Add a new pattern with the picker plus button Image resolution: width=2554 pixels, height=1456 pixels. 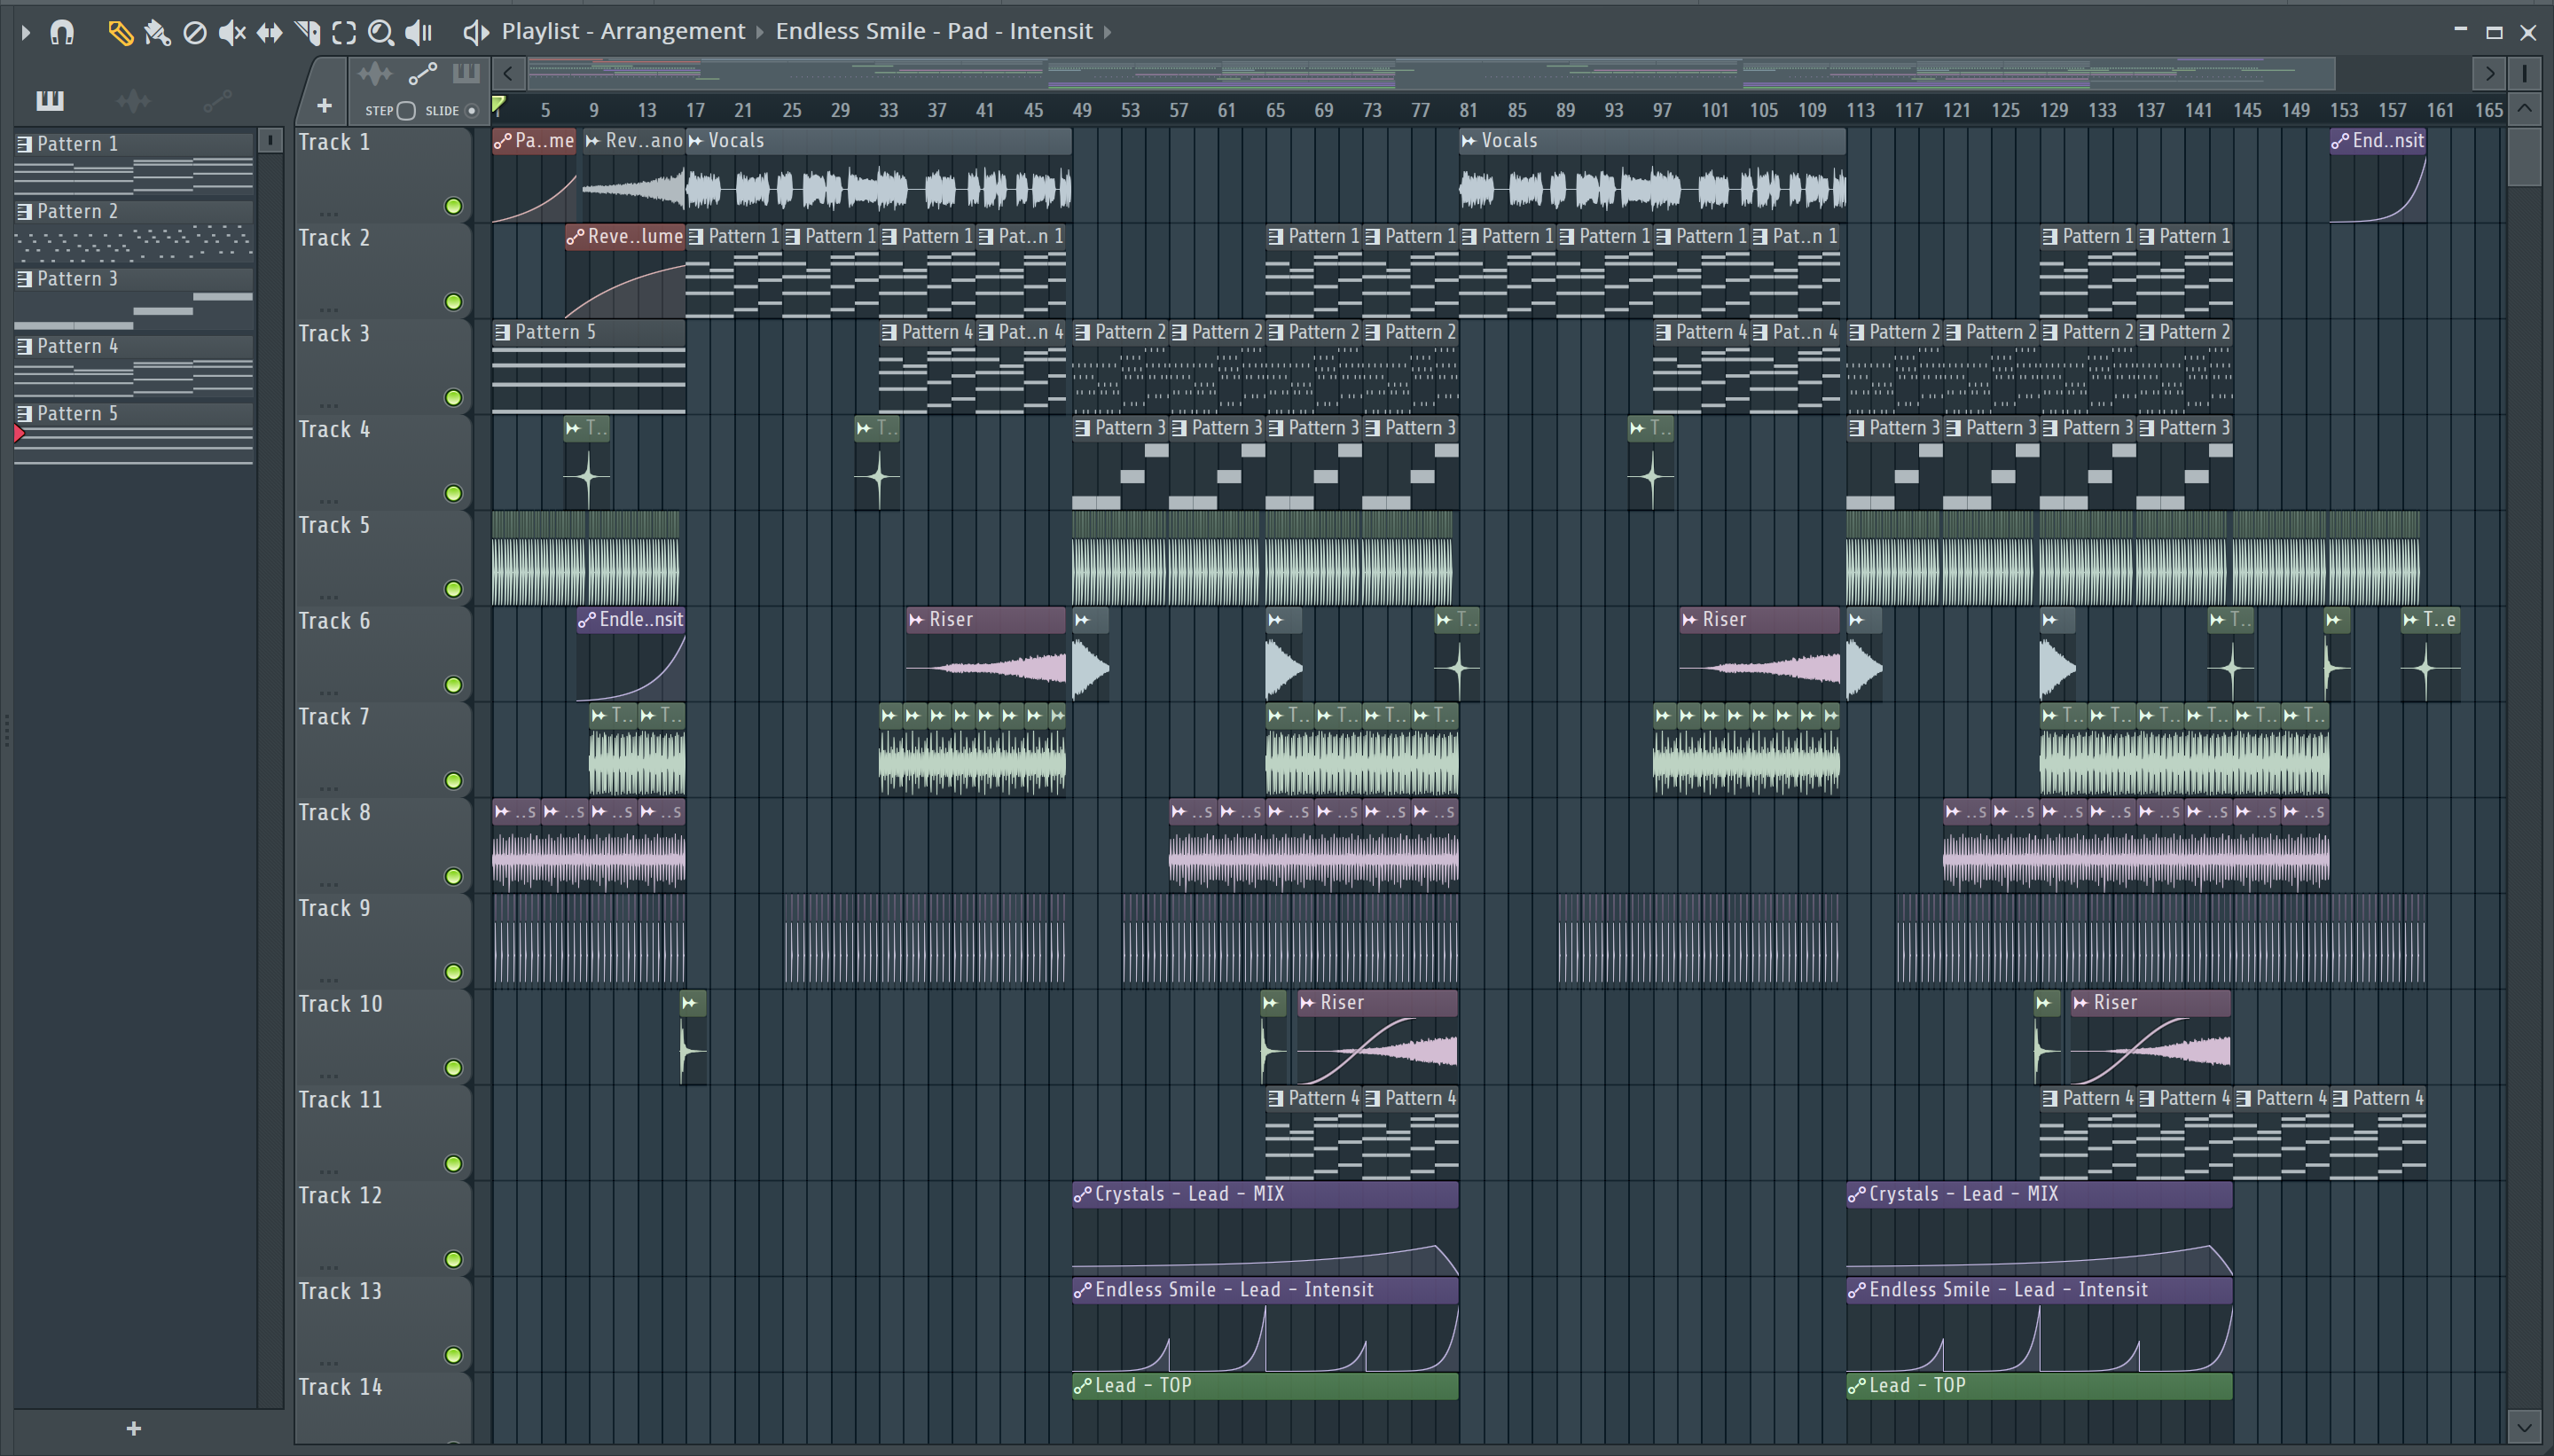134,1428
